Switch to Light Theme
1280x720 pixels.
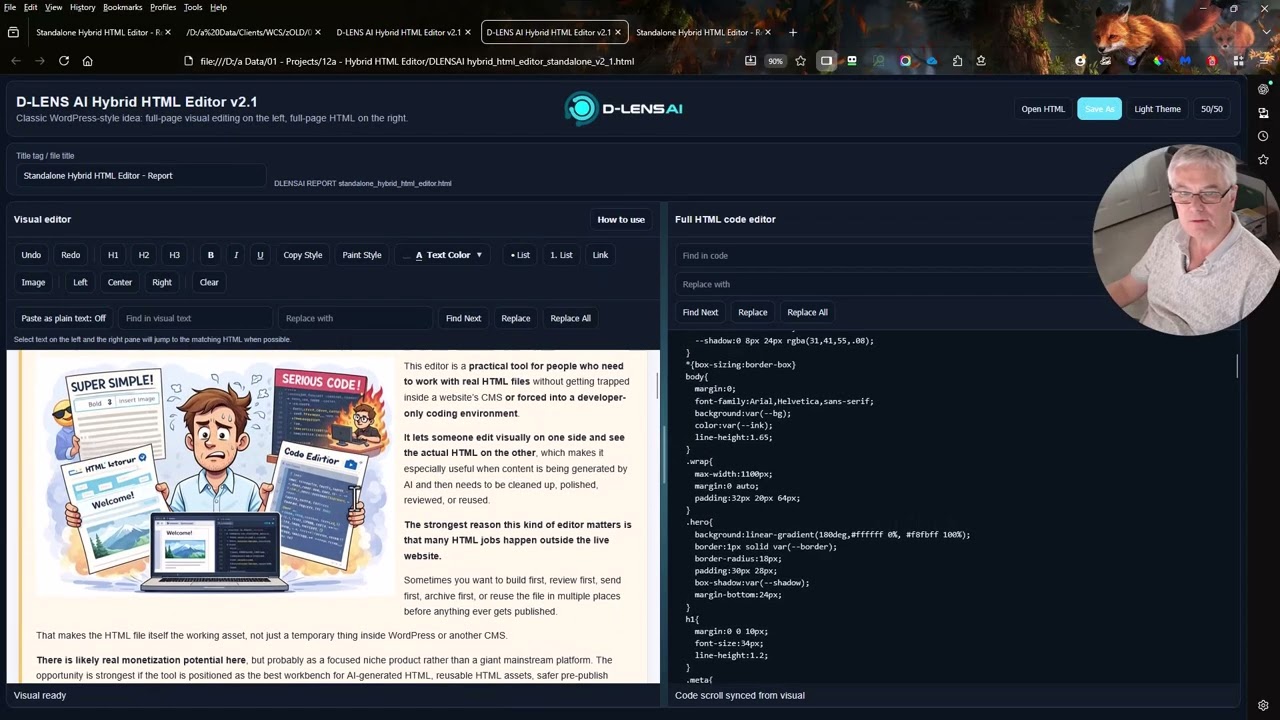click(1157, 109)
